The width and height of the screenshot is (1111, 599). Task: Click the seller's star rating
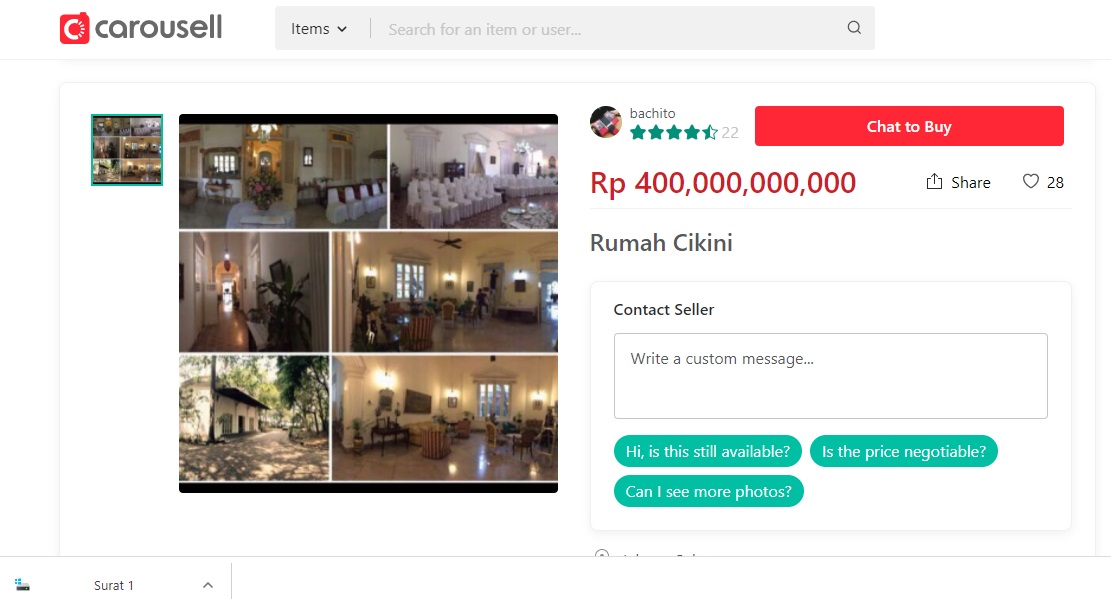point(673,132)
